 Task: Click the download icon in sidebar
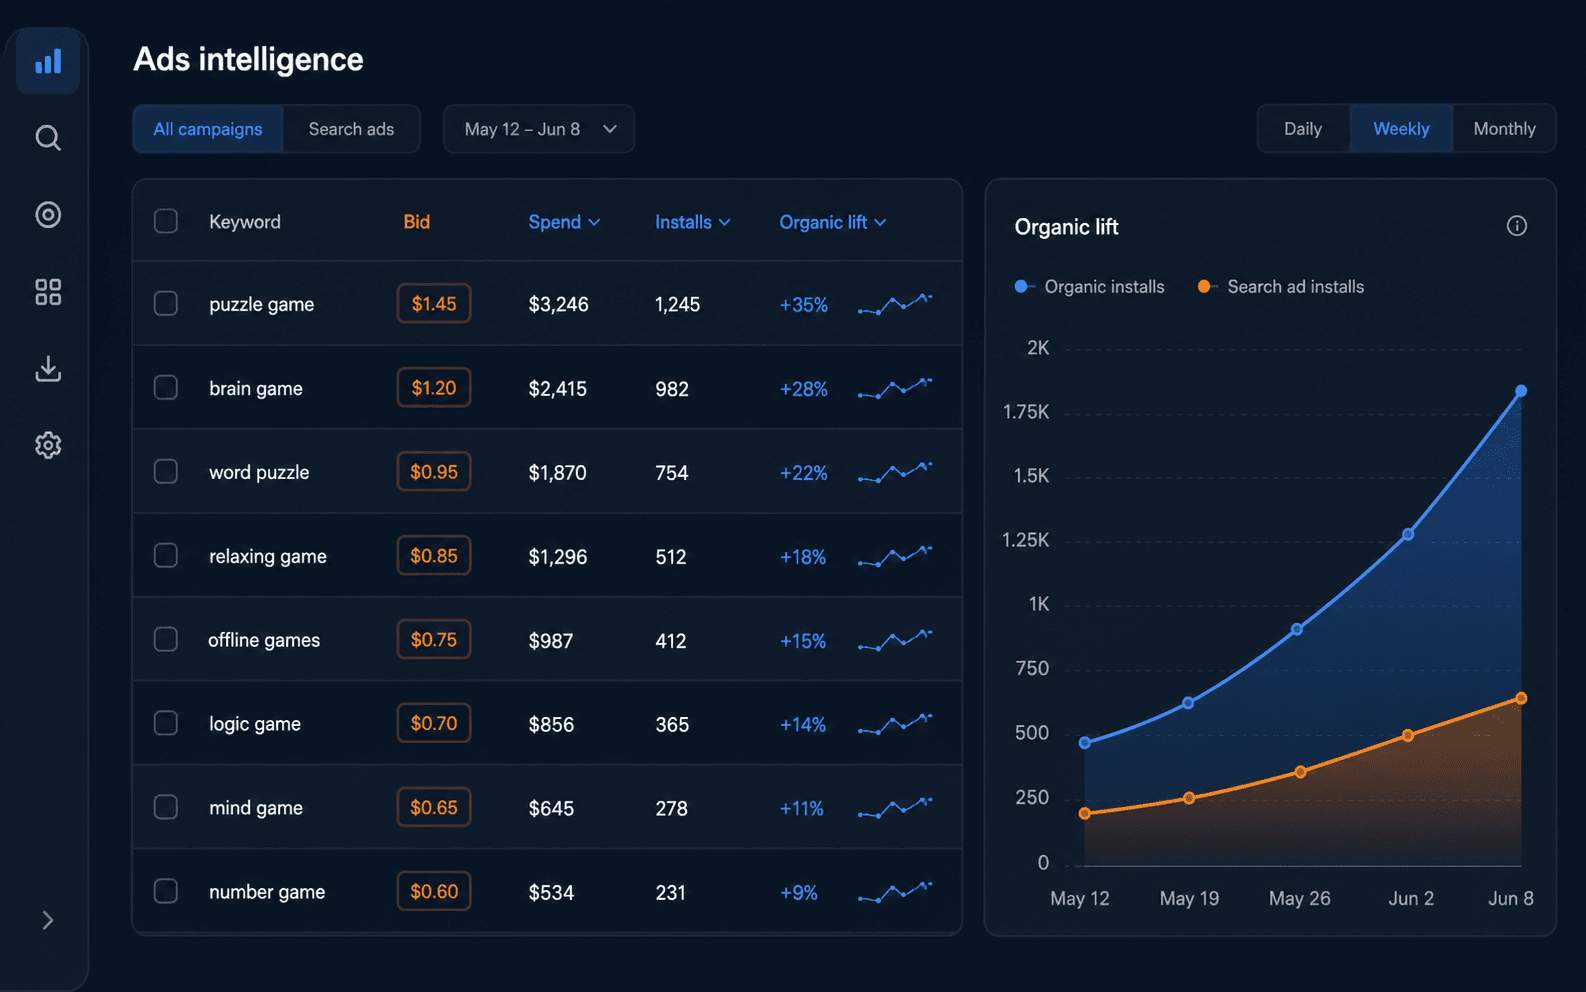[x=48, y=368]
